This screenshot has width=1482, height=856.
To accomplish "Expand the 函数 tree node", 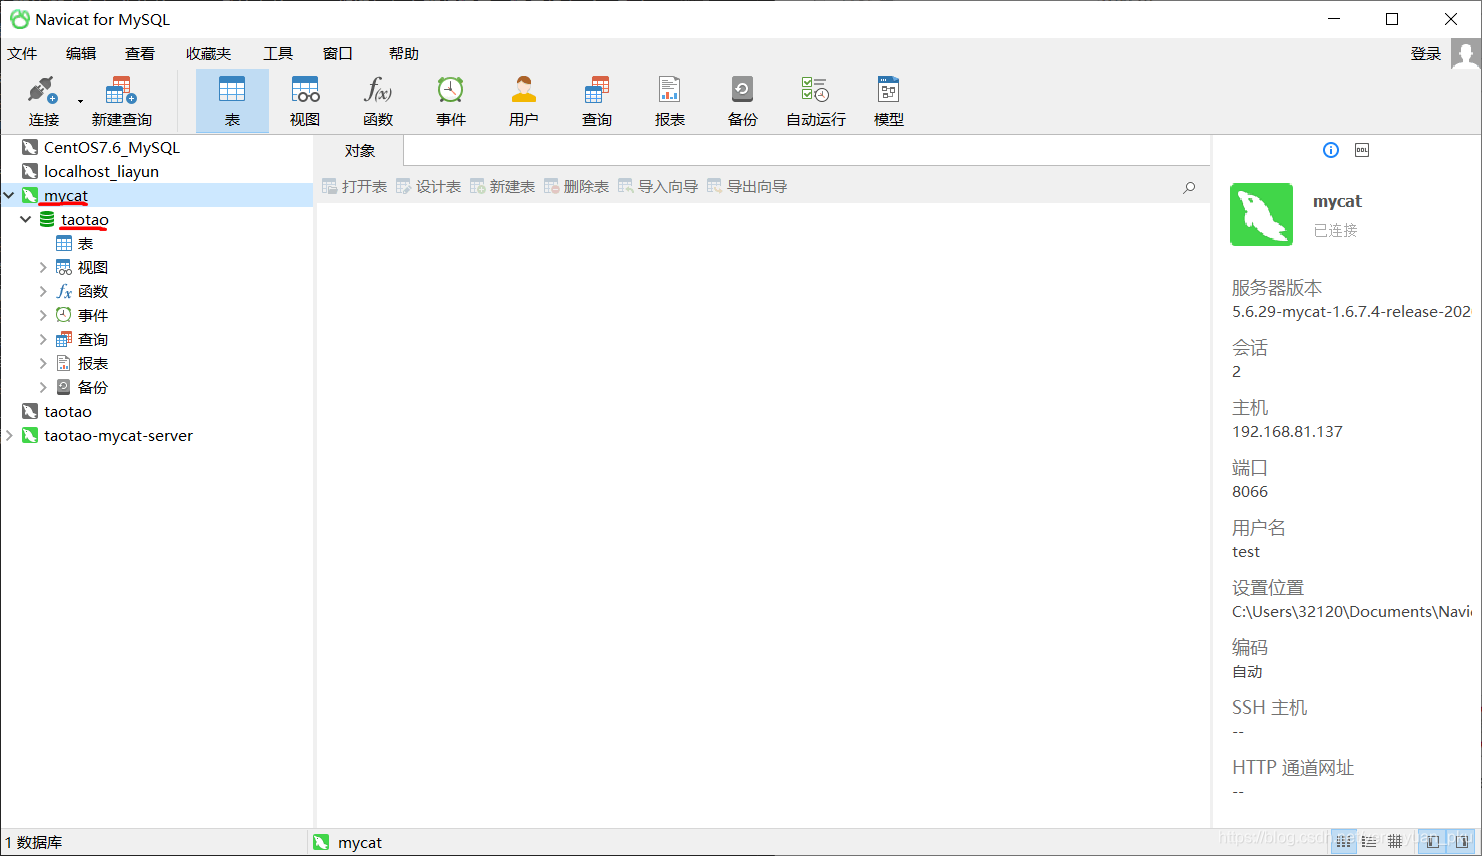I will pyautogui.click(x=43, y=291).
